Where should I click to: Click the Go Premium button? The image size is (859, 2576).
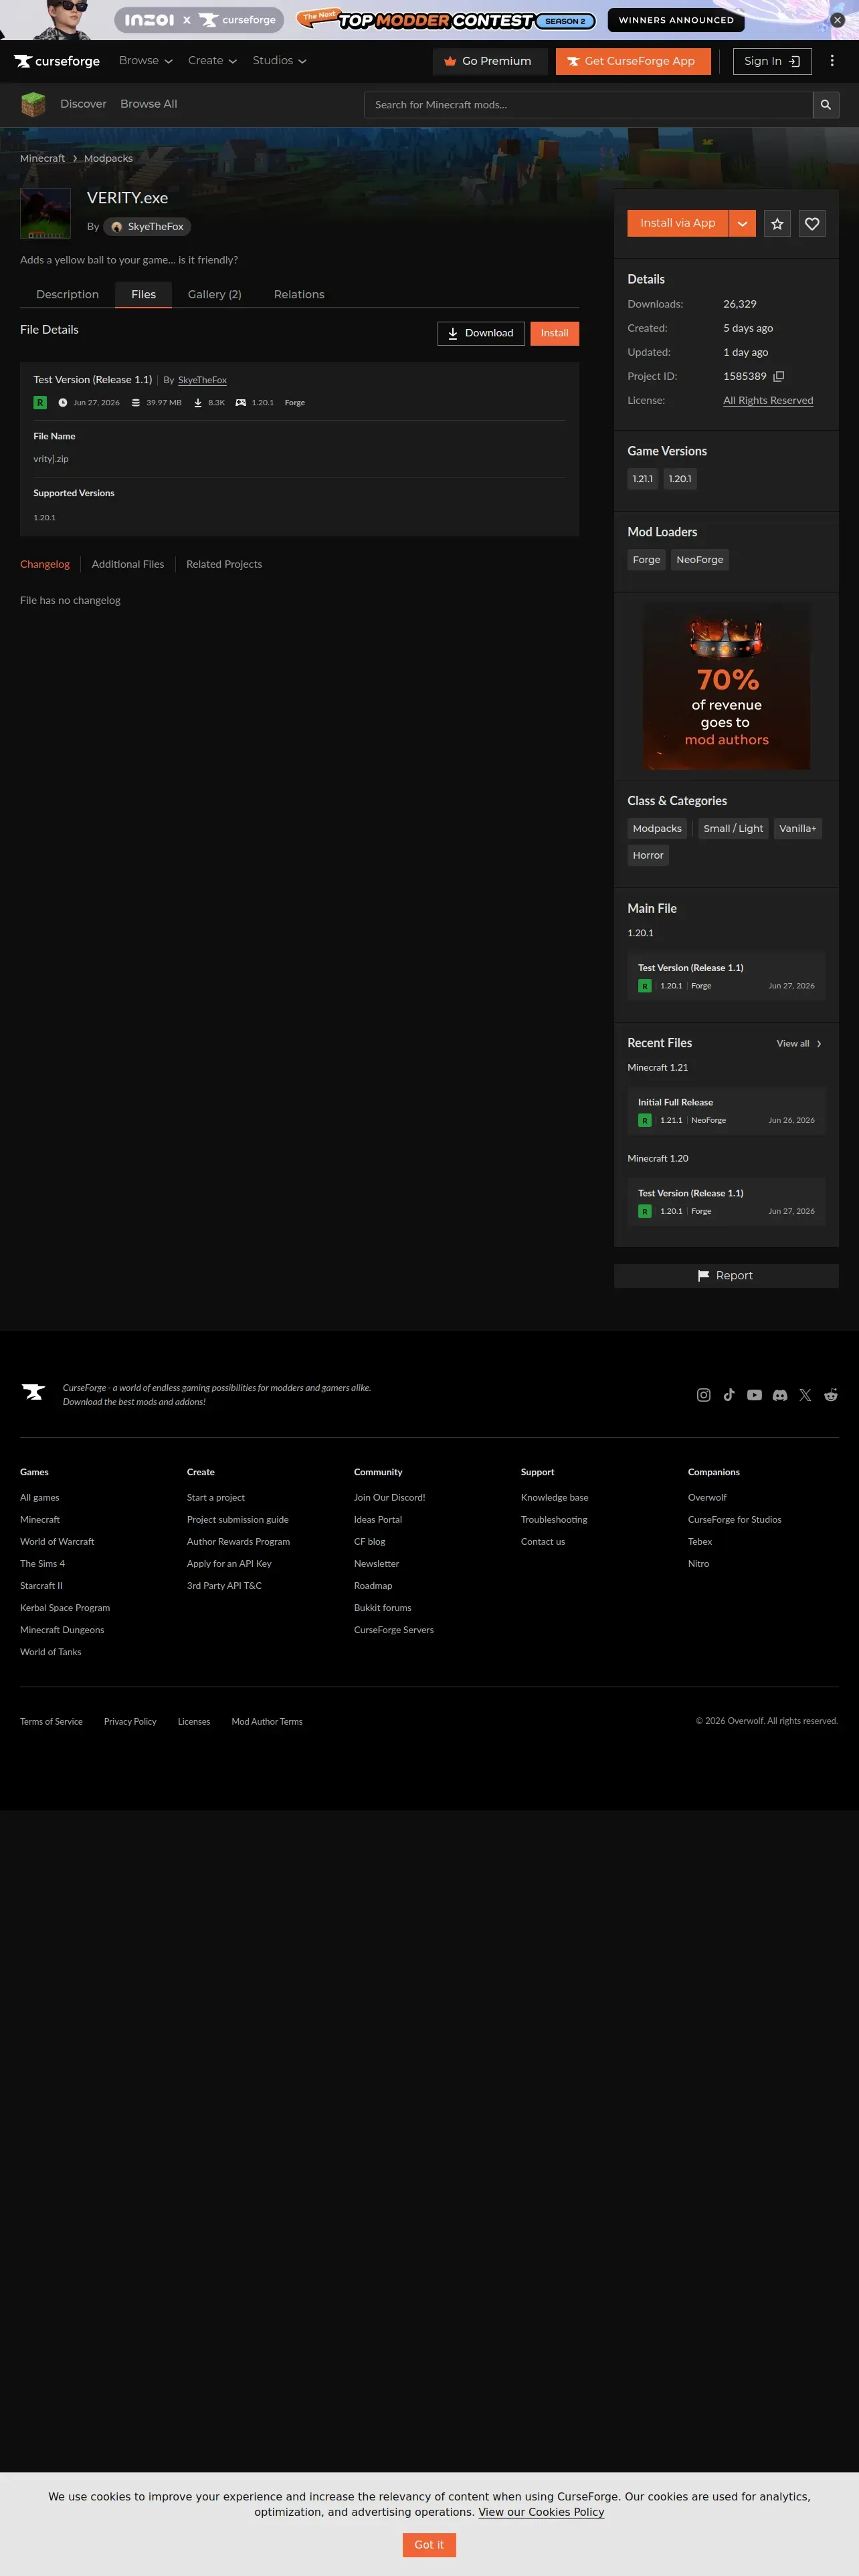click(490, 61)
